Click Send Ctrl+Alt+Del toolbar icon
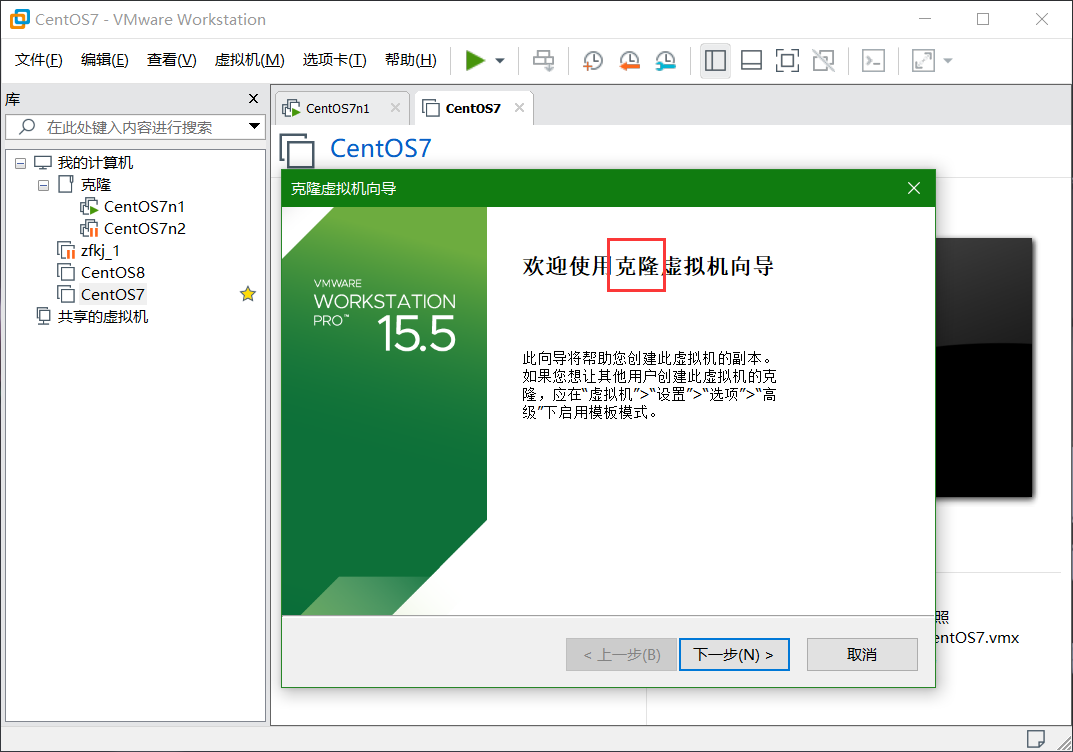This screenshot has height=752, width=1073. 544,60
